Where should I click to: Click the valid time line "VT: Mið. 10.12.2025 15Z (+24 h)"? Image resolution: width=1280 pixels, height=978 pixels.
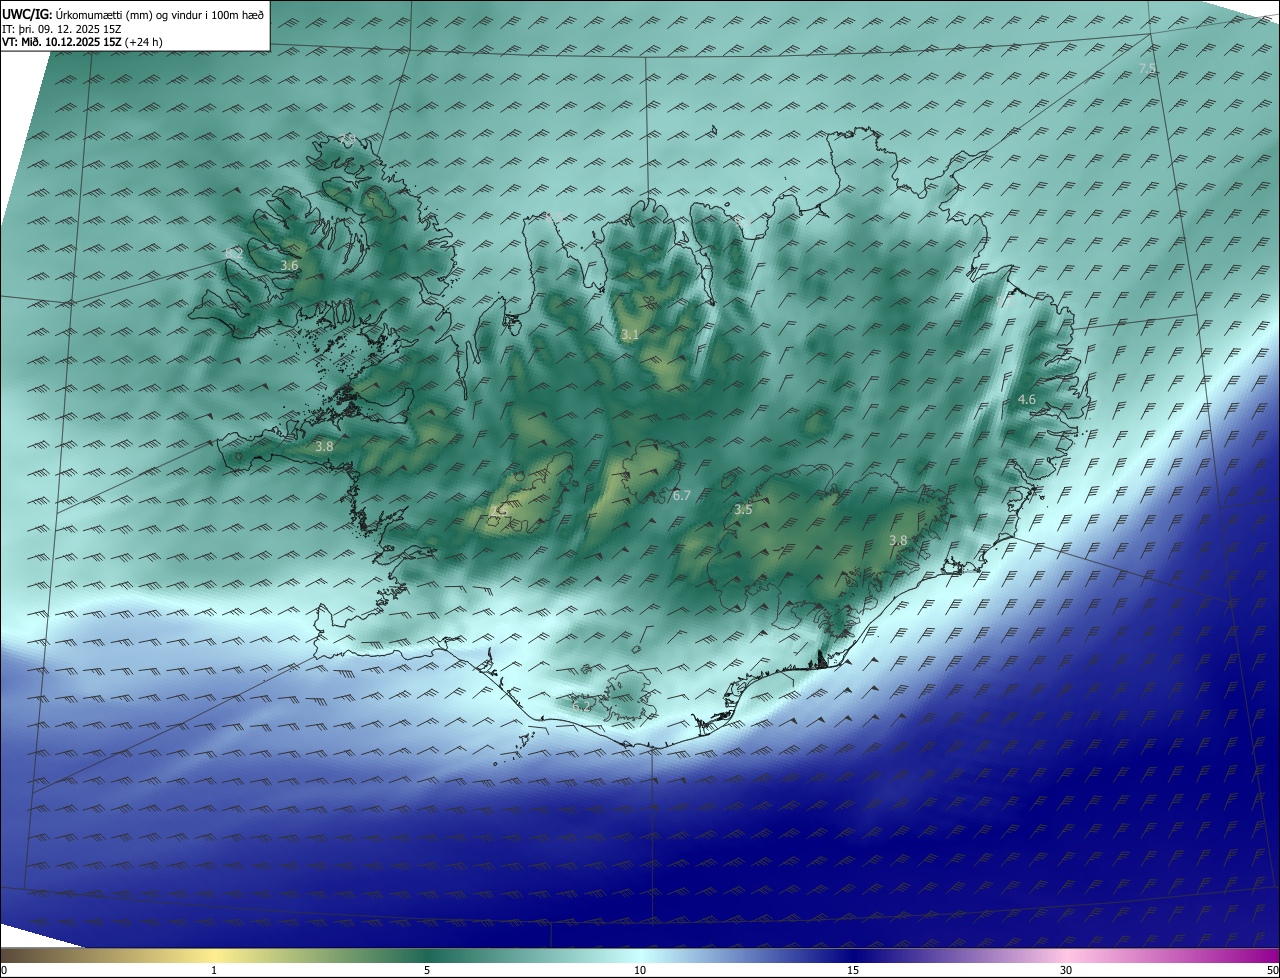click(82, 43)
